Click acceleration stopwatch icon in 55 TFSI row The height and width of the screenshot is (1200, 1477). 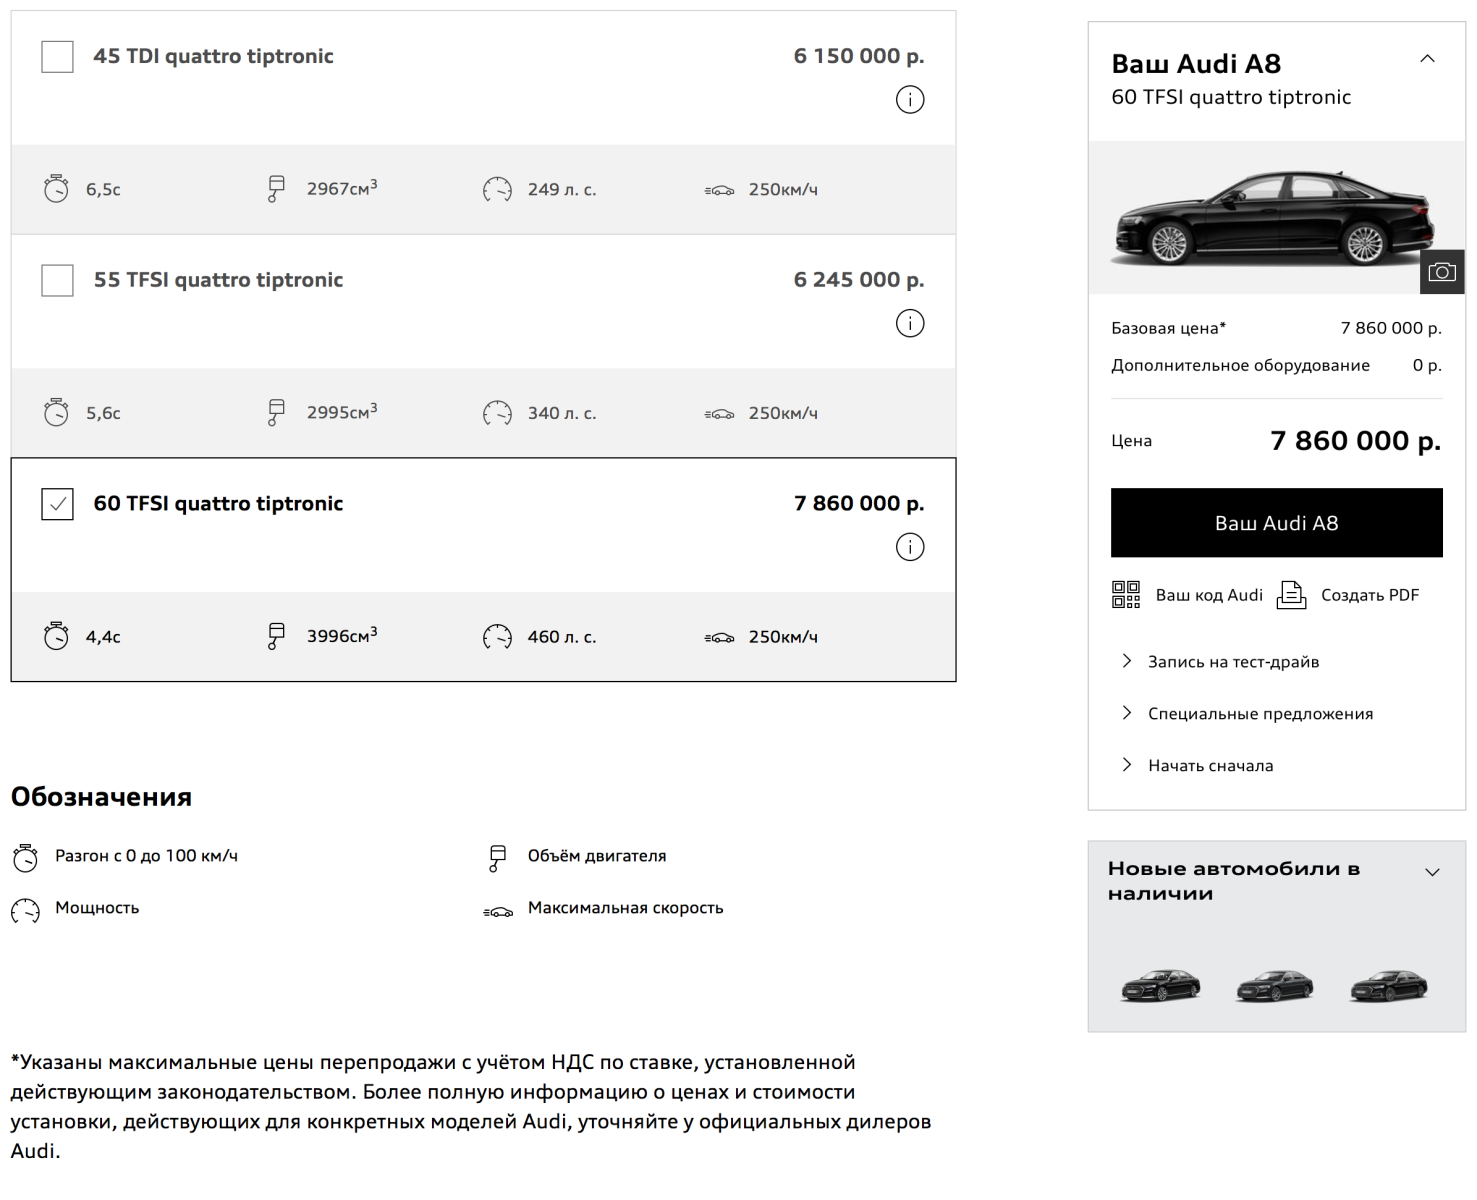56,413
